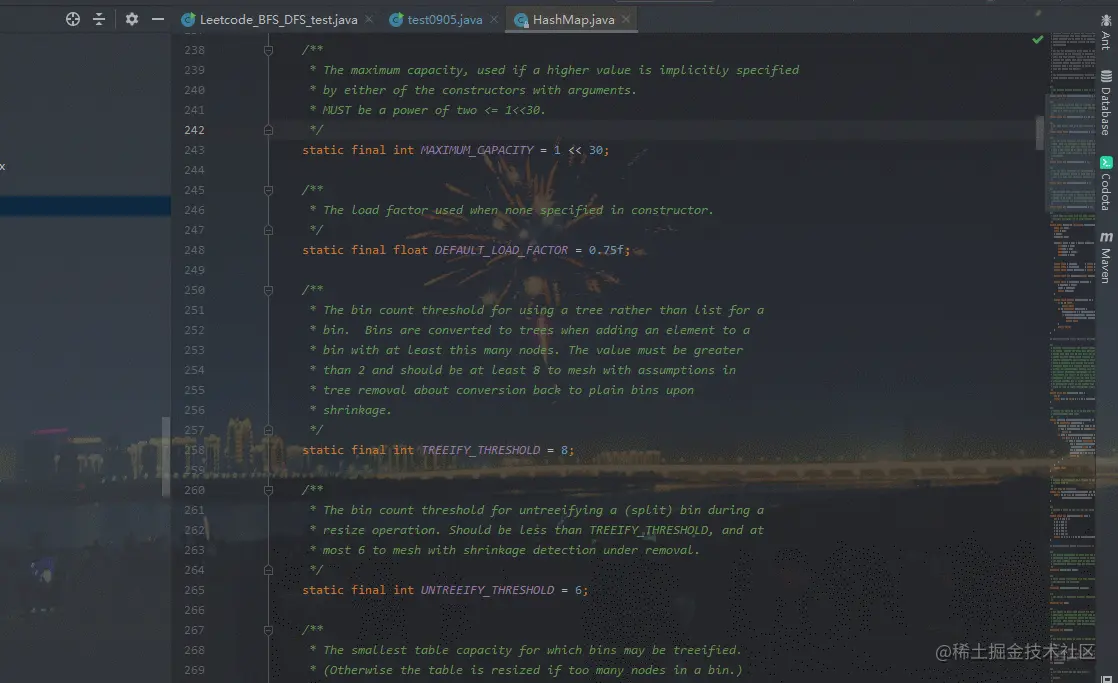The height and width of the screenshot is (683, 1118).
Task: Click the value 30 on line 243
Action: (x=595, y=150)
